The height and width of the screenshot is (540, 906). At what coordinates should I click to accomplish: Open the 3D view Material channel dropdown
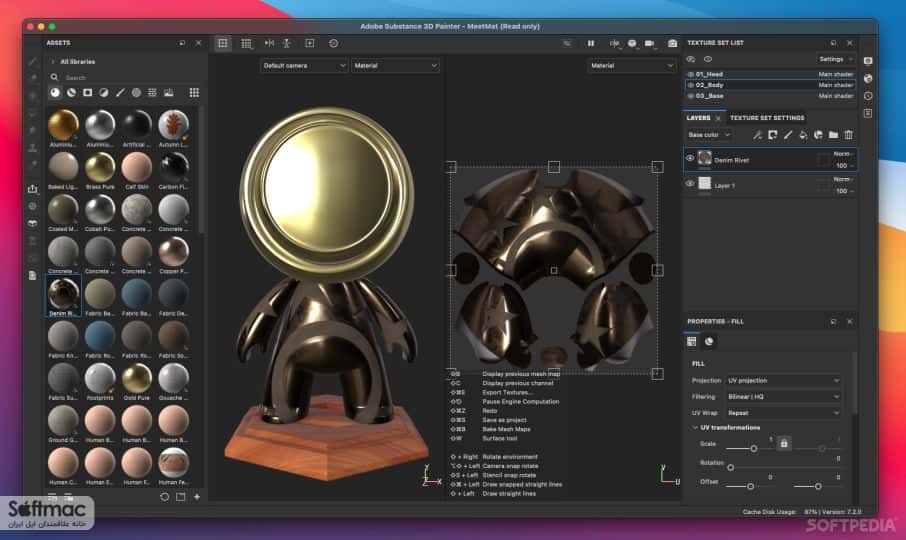tap(395, 66)
